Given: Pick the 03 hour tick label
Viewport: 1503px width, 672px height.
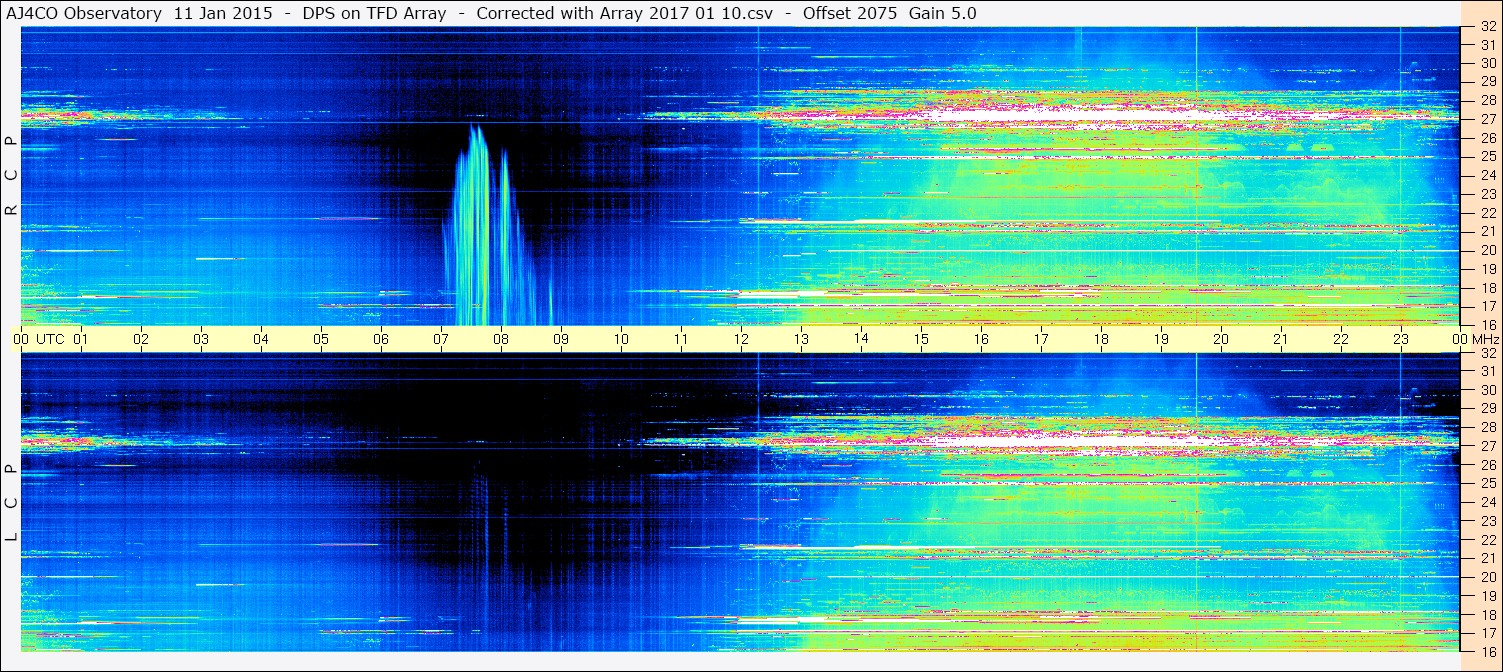Looking at the screenshot, I should tap(201, 339).
